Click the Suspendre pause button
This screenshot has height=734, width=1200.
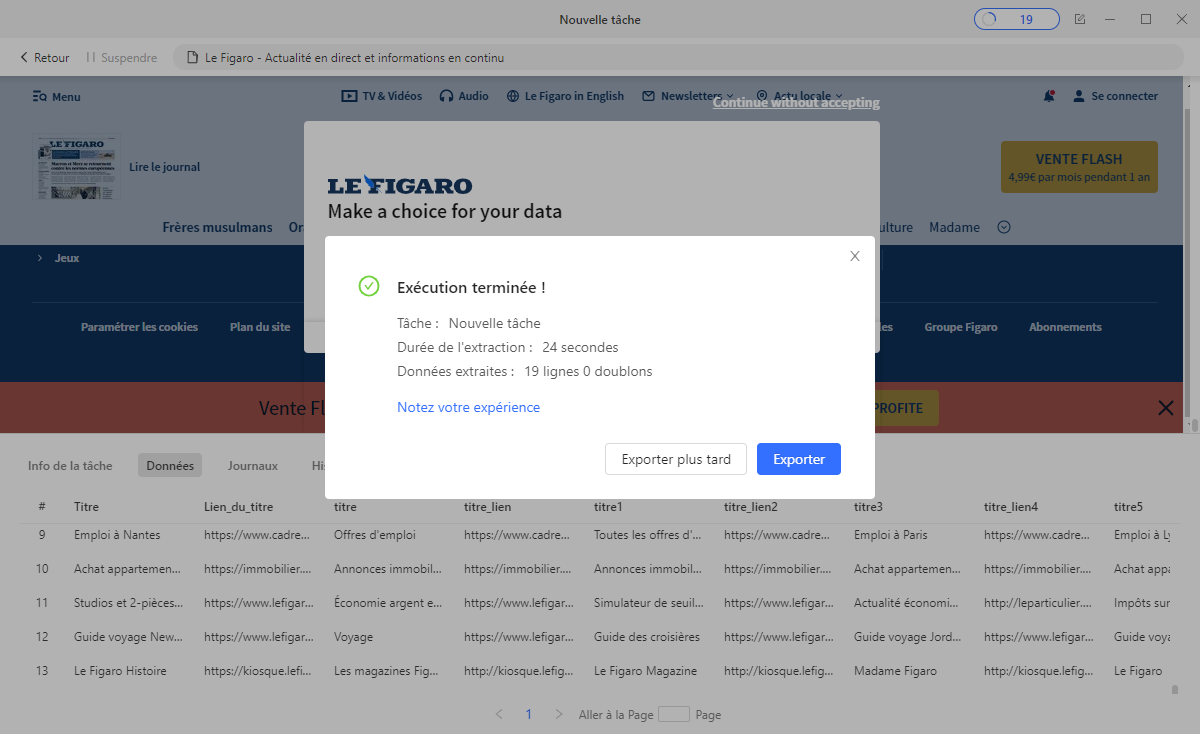coord(121,58)
